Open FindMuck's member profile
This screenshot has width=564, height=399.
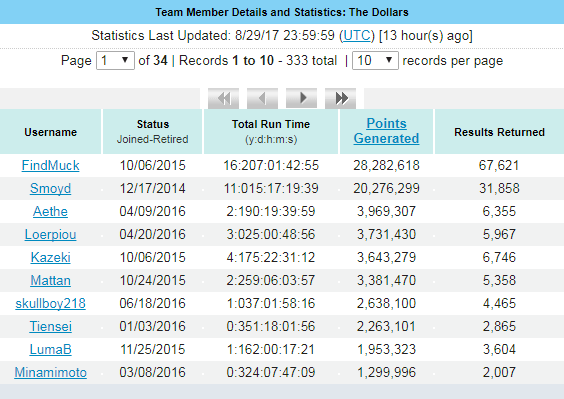[x=50, y=166]
